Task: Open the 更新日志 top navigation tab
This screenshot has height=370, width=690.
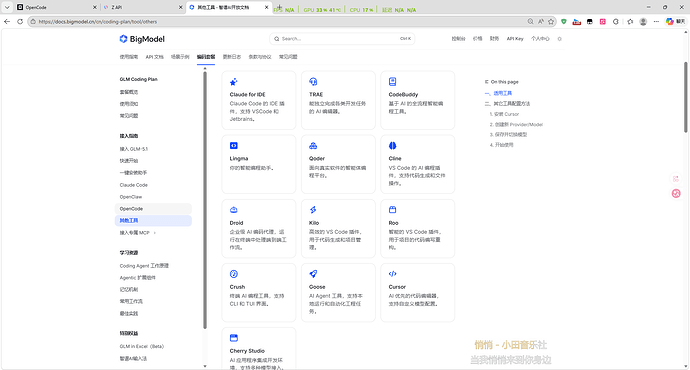Action: click(x=231, y=57)
